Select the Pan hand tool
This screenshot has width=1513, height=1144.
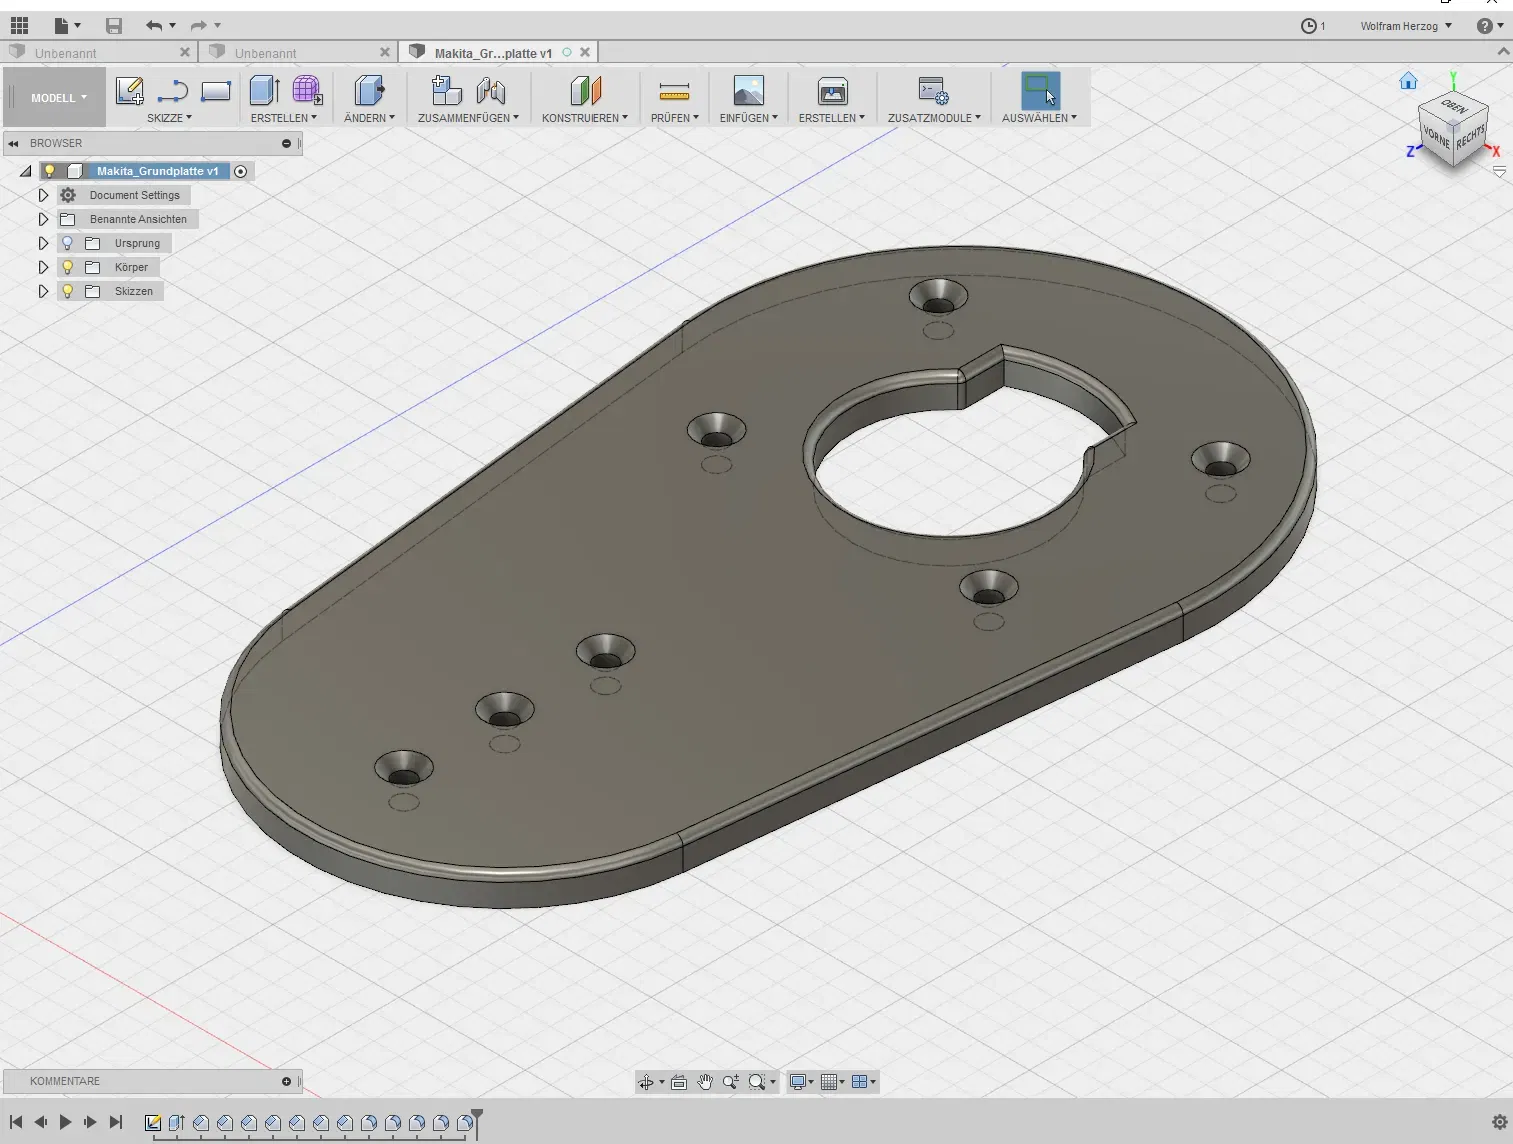coord(705,1082)
